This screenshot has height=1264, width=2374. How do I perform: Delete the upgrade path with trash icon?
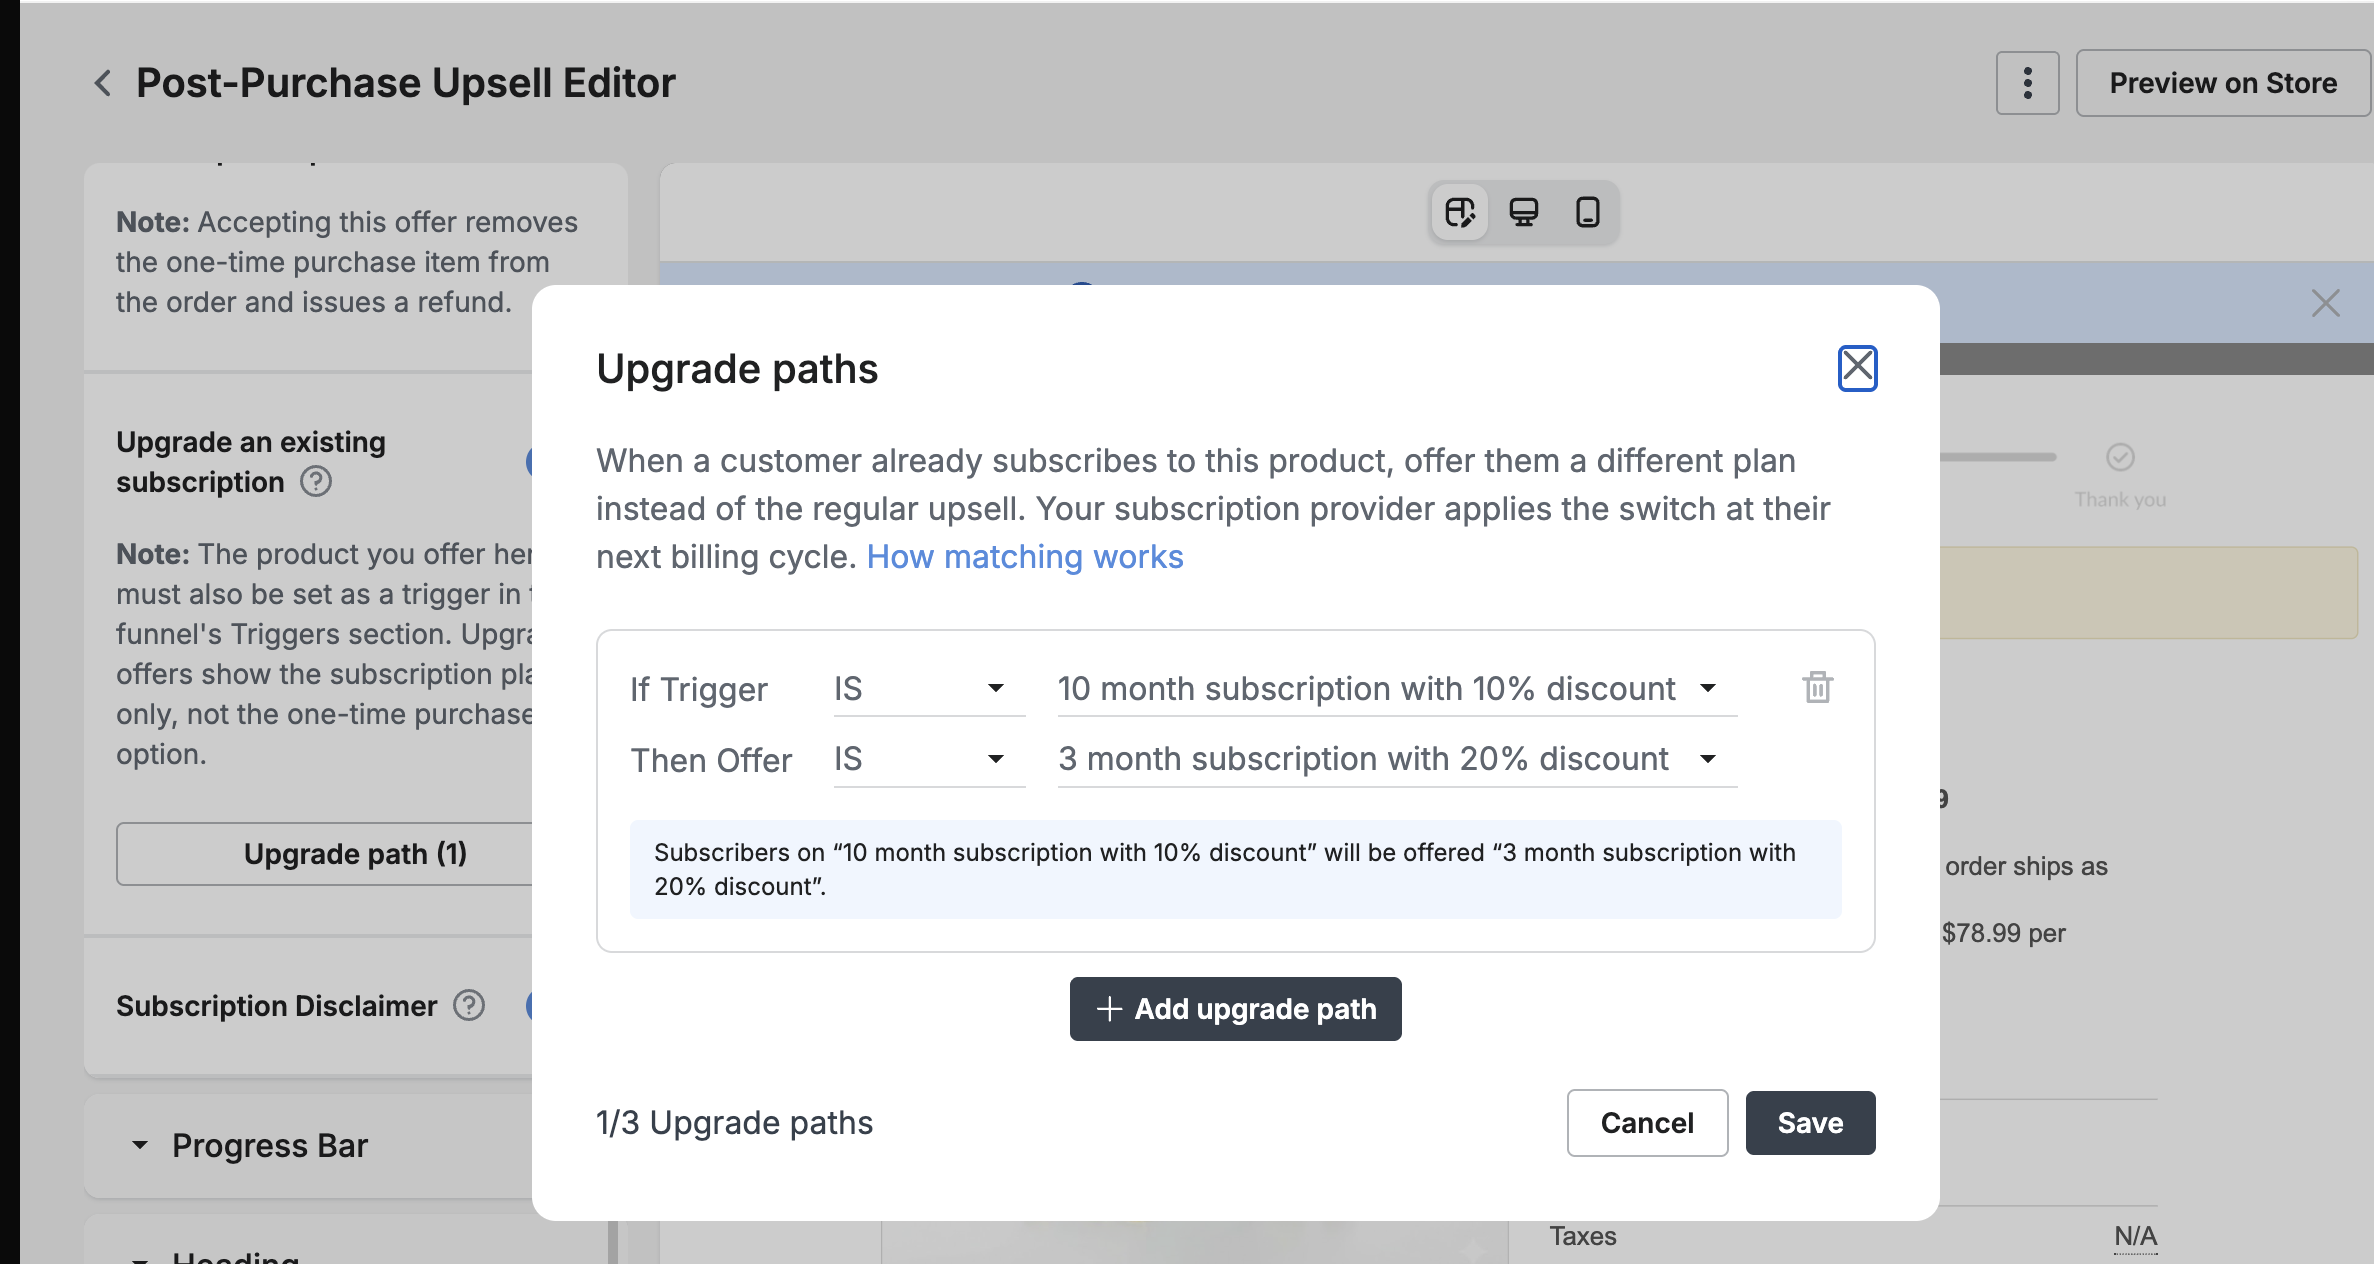point(1817,688)
